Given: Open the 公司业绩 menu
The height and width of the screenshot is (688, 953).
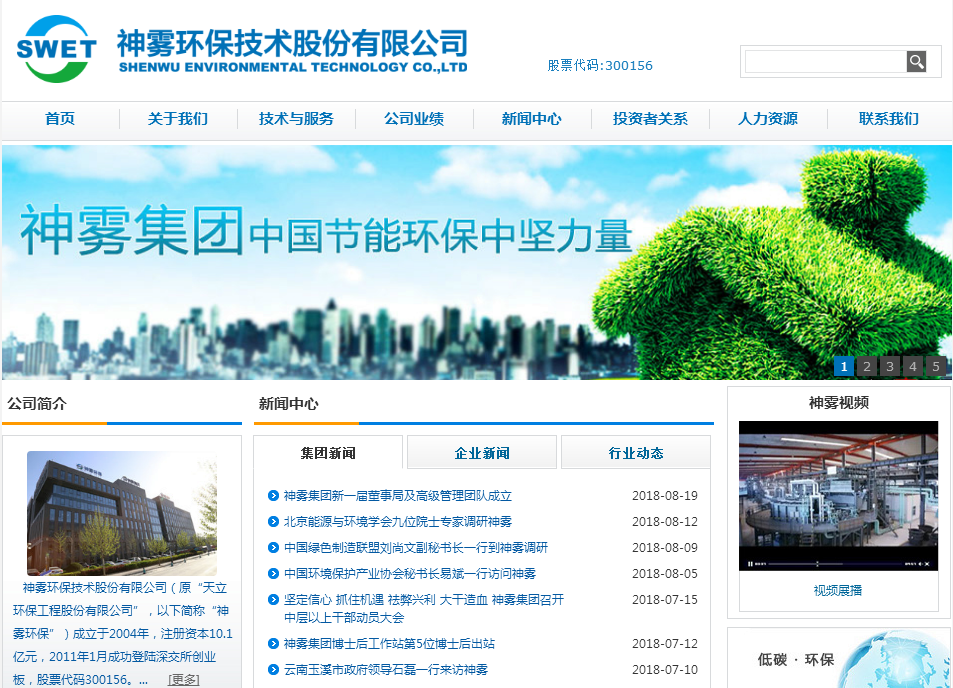Looking at the screenshot, I should tap(414, 119).
